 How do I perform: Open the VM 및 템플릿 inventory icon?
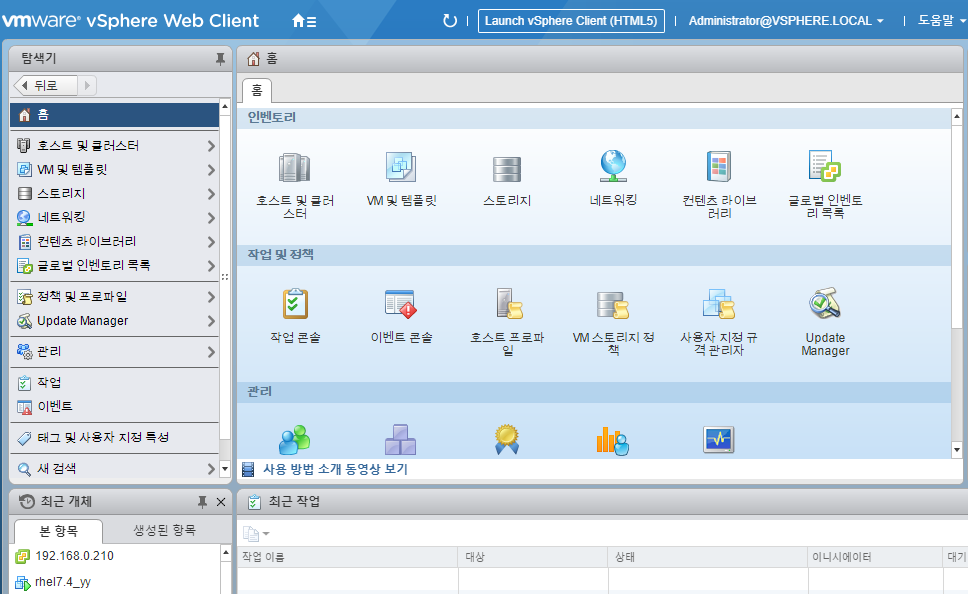(x=401, y=167)
